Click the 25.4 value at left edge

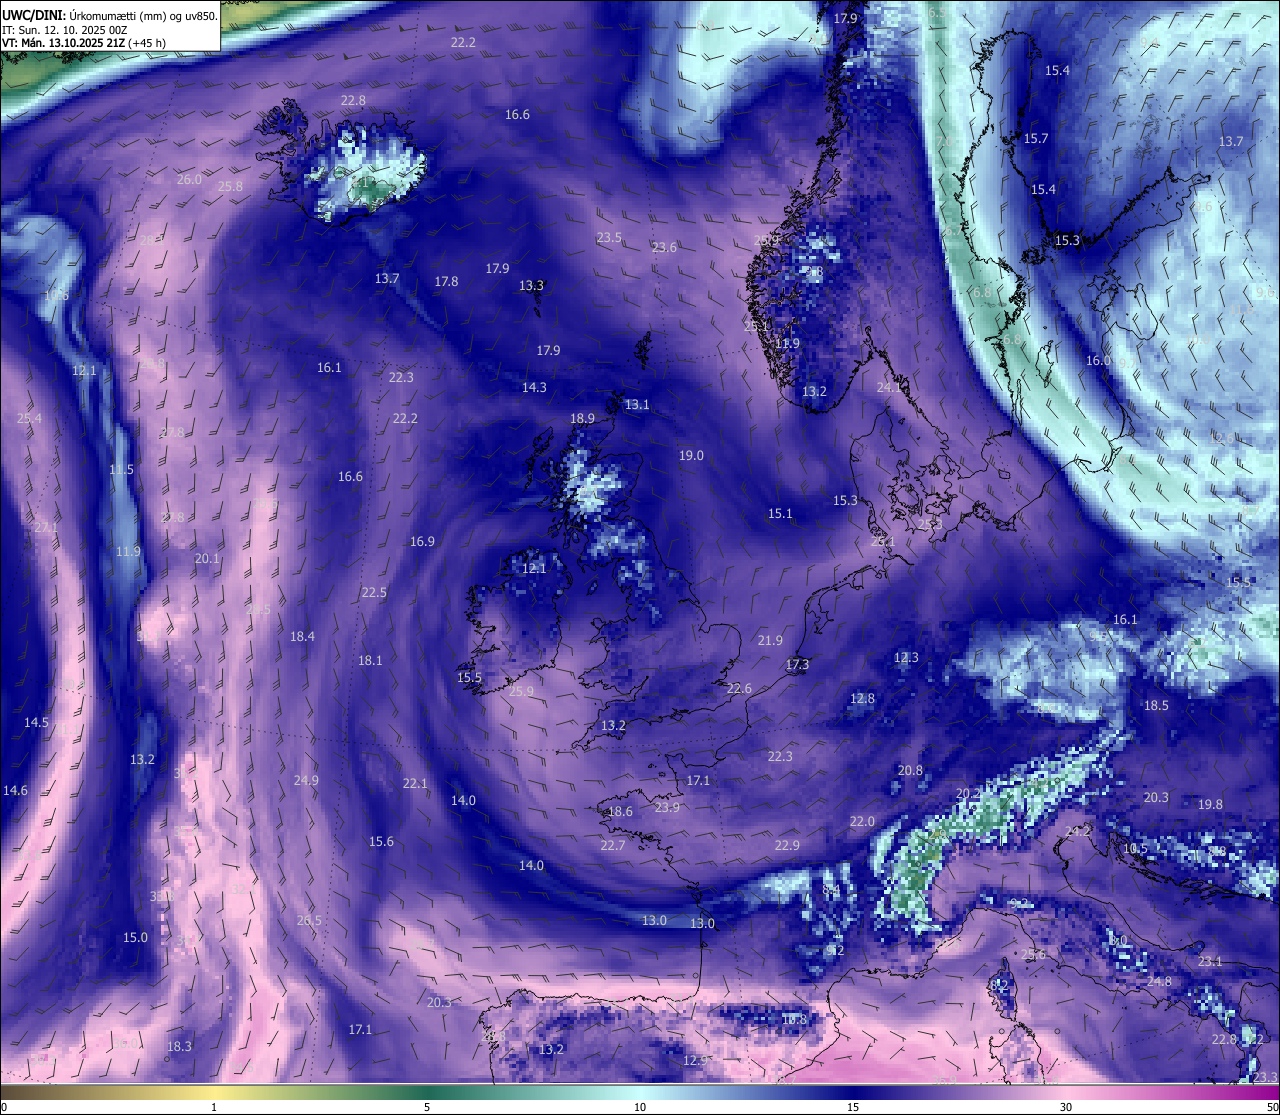[x=29, y=419]
